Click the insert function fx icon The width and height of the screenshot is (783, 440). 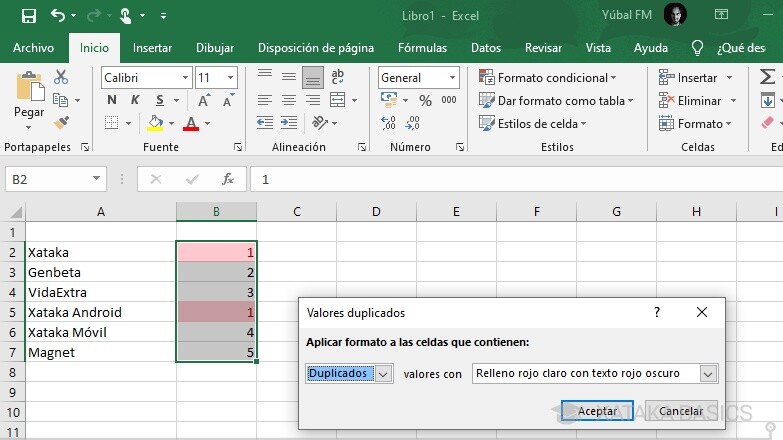pyautogui.click(x=228, y=179)
